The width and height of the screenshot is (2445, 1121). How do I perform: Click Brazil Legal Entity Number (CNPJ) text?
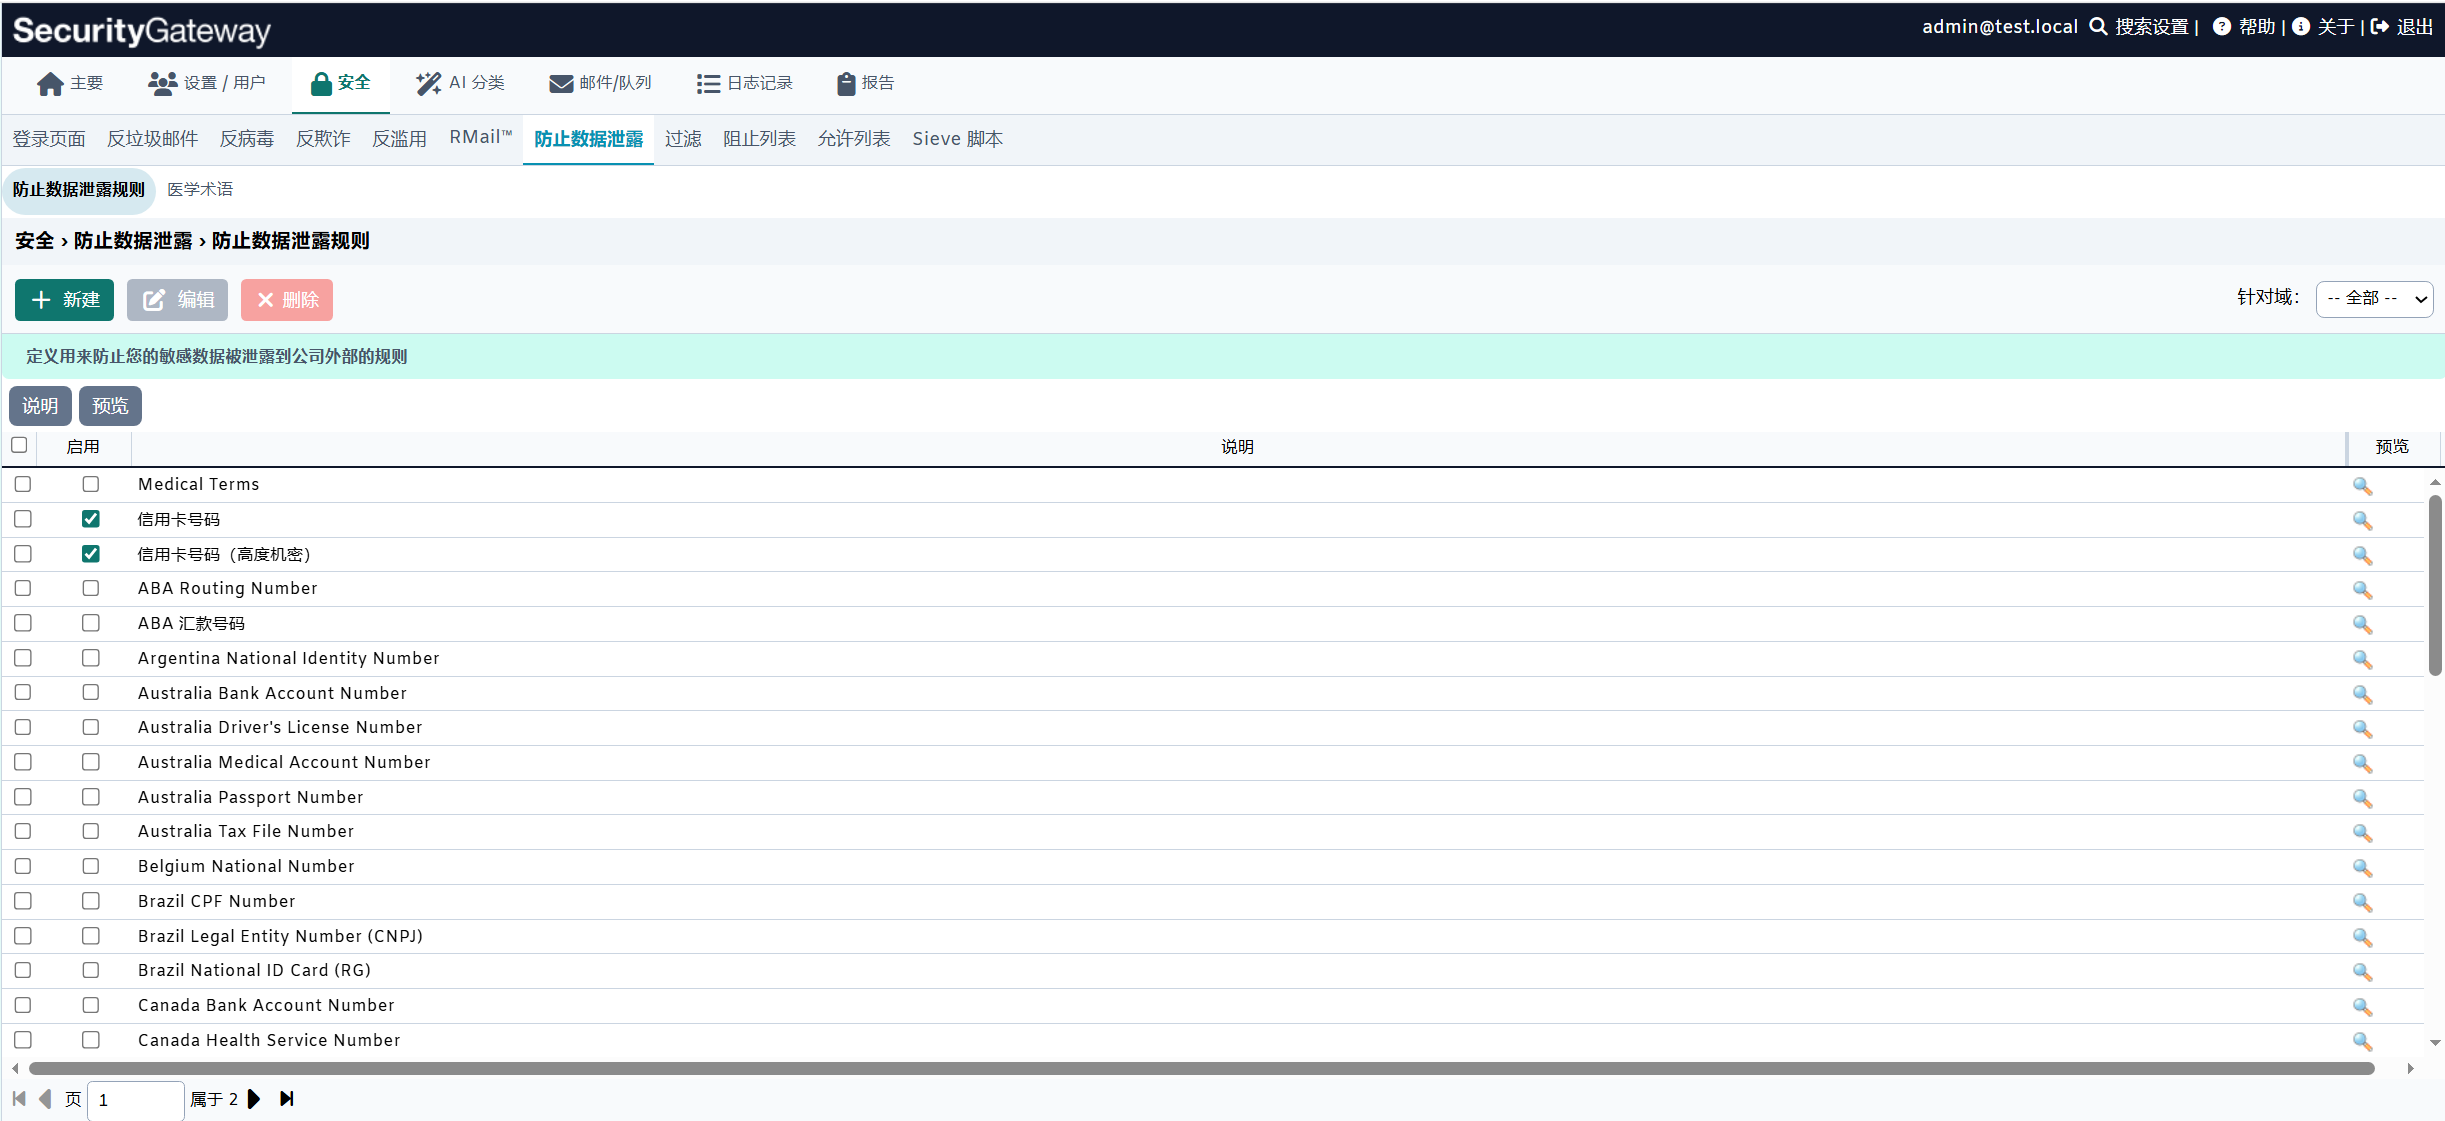coord(281,936)
